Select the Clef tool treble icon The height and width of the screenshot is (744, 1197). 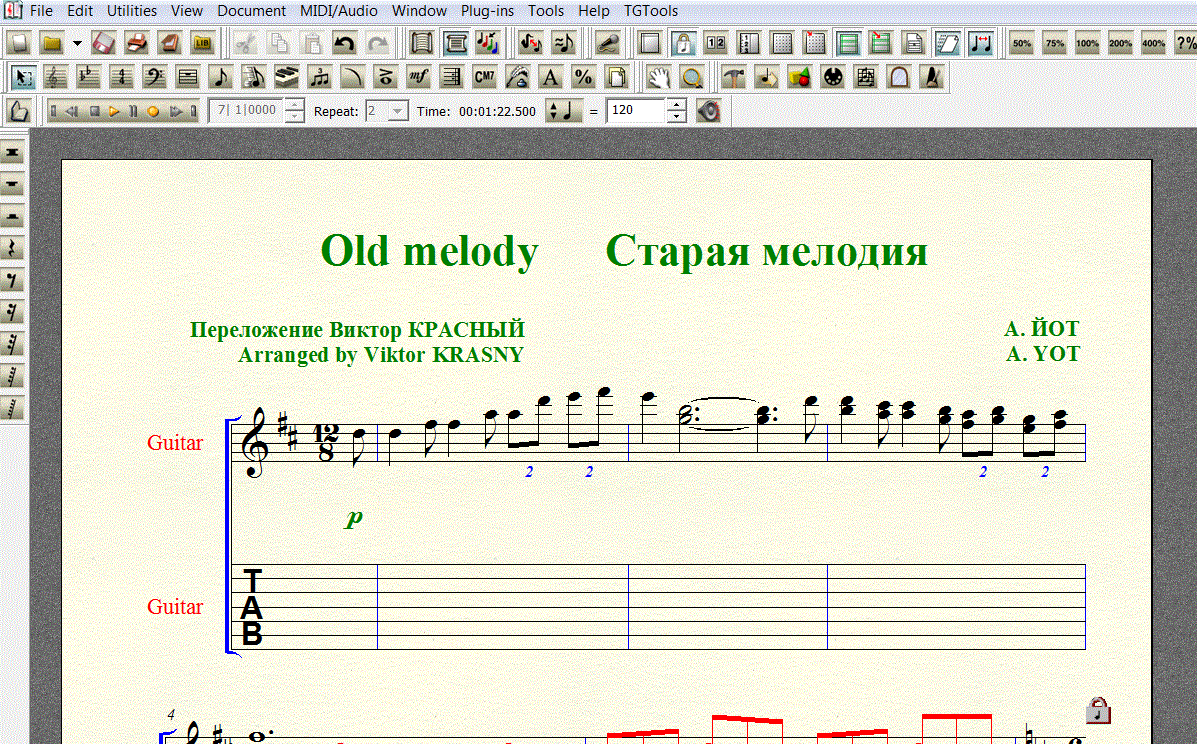[55, 77]
